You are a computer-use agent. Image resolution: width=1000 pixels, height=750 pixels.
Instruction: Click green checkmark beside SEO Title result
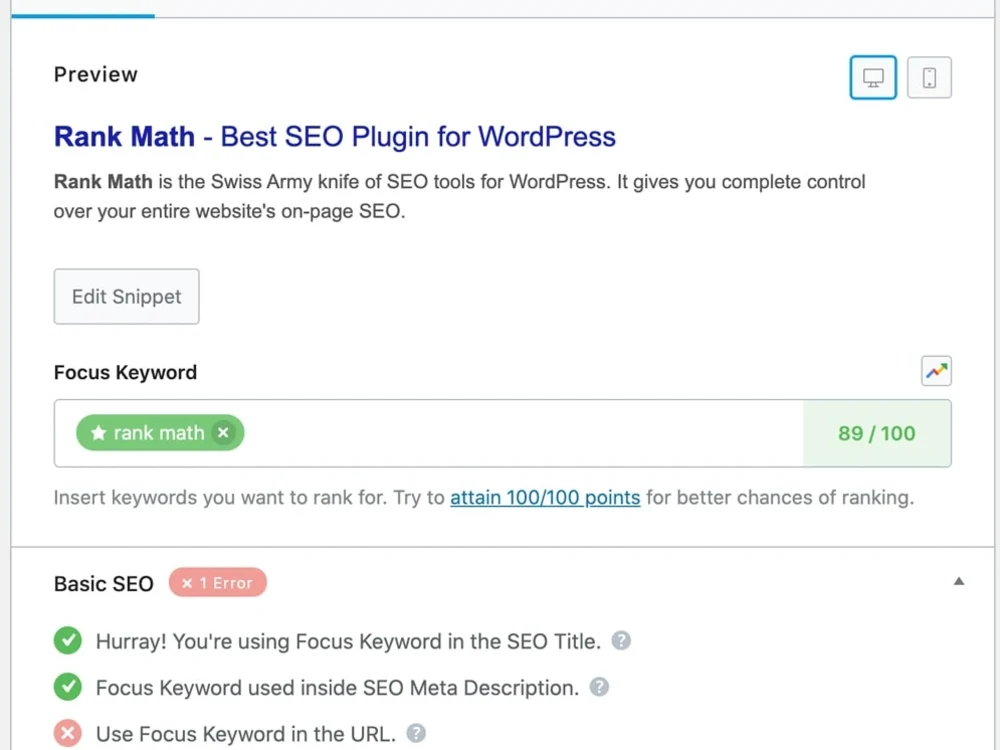click(68, 640)
